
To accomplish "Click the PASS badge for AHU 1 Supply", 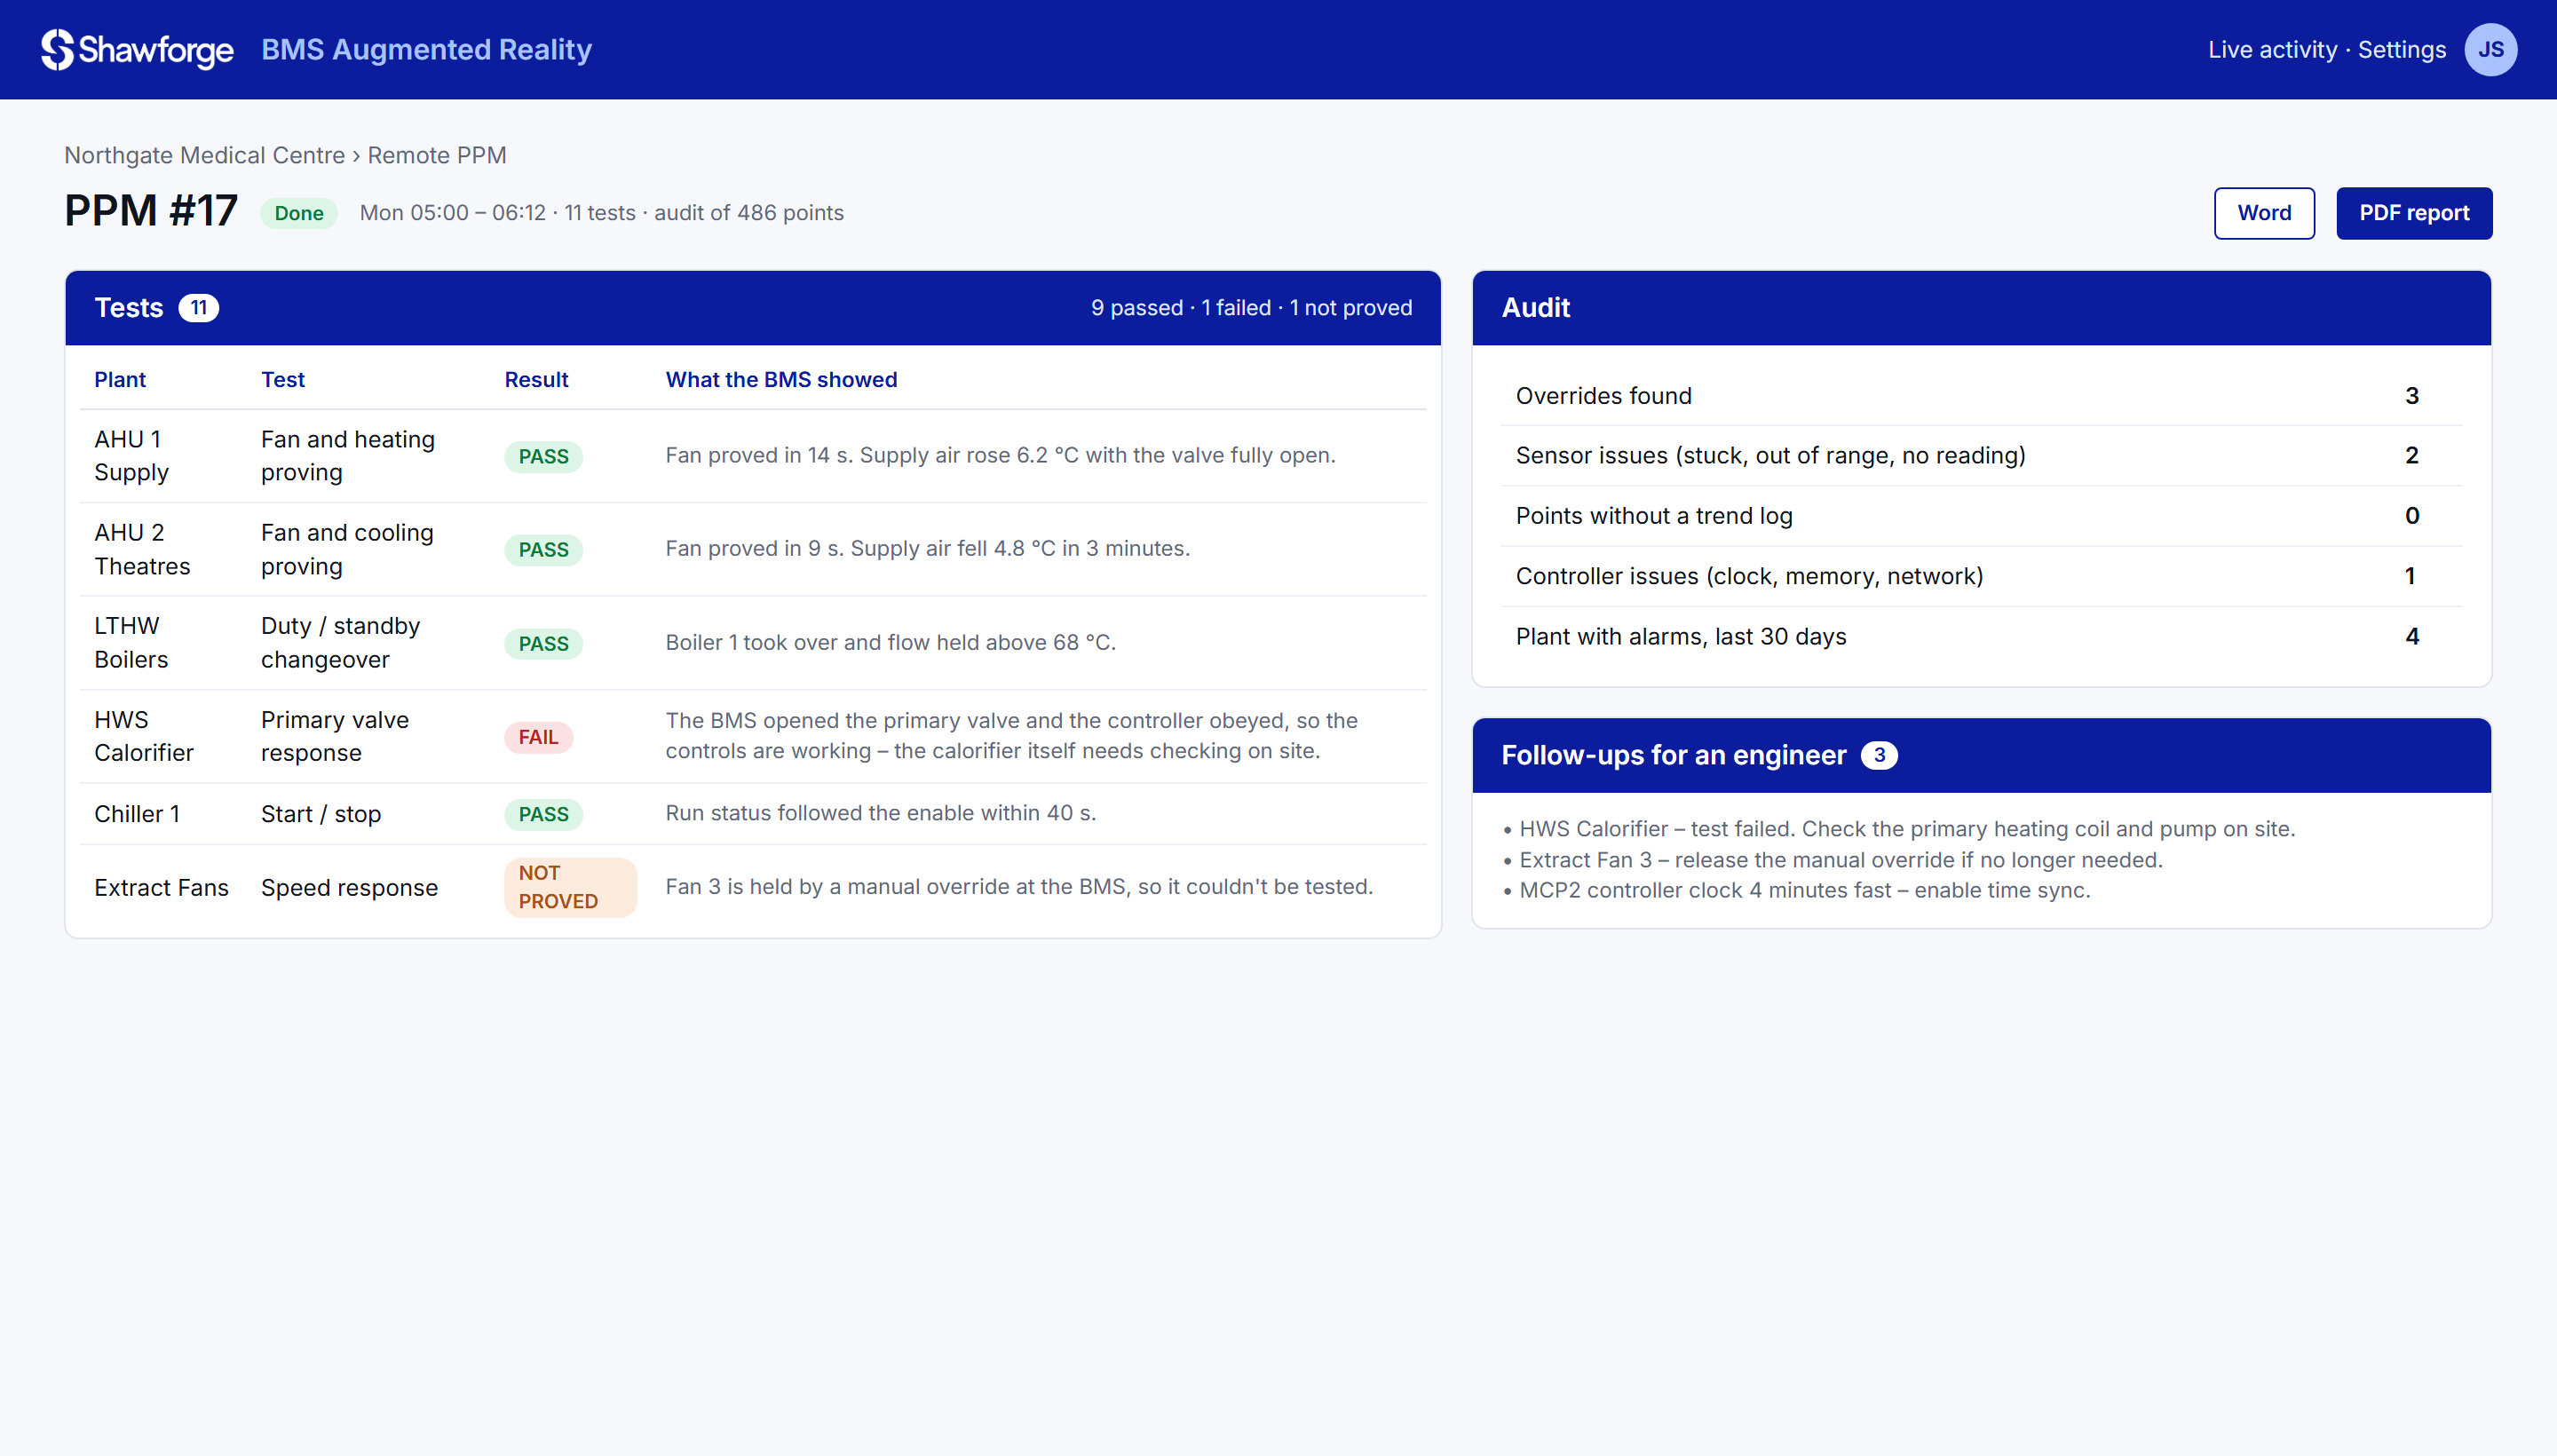I will 543,457.
